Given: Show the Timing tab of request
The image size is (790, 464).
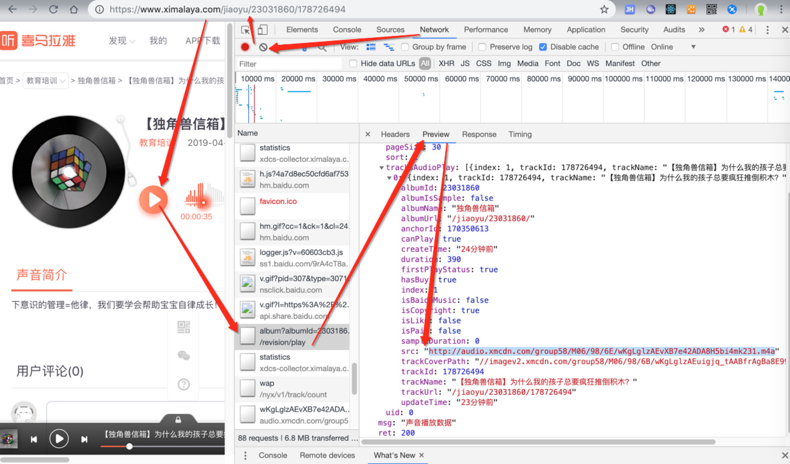Looking at the screenshot, I should 520,134.
